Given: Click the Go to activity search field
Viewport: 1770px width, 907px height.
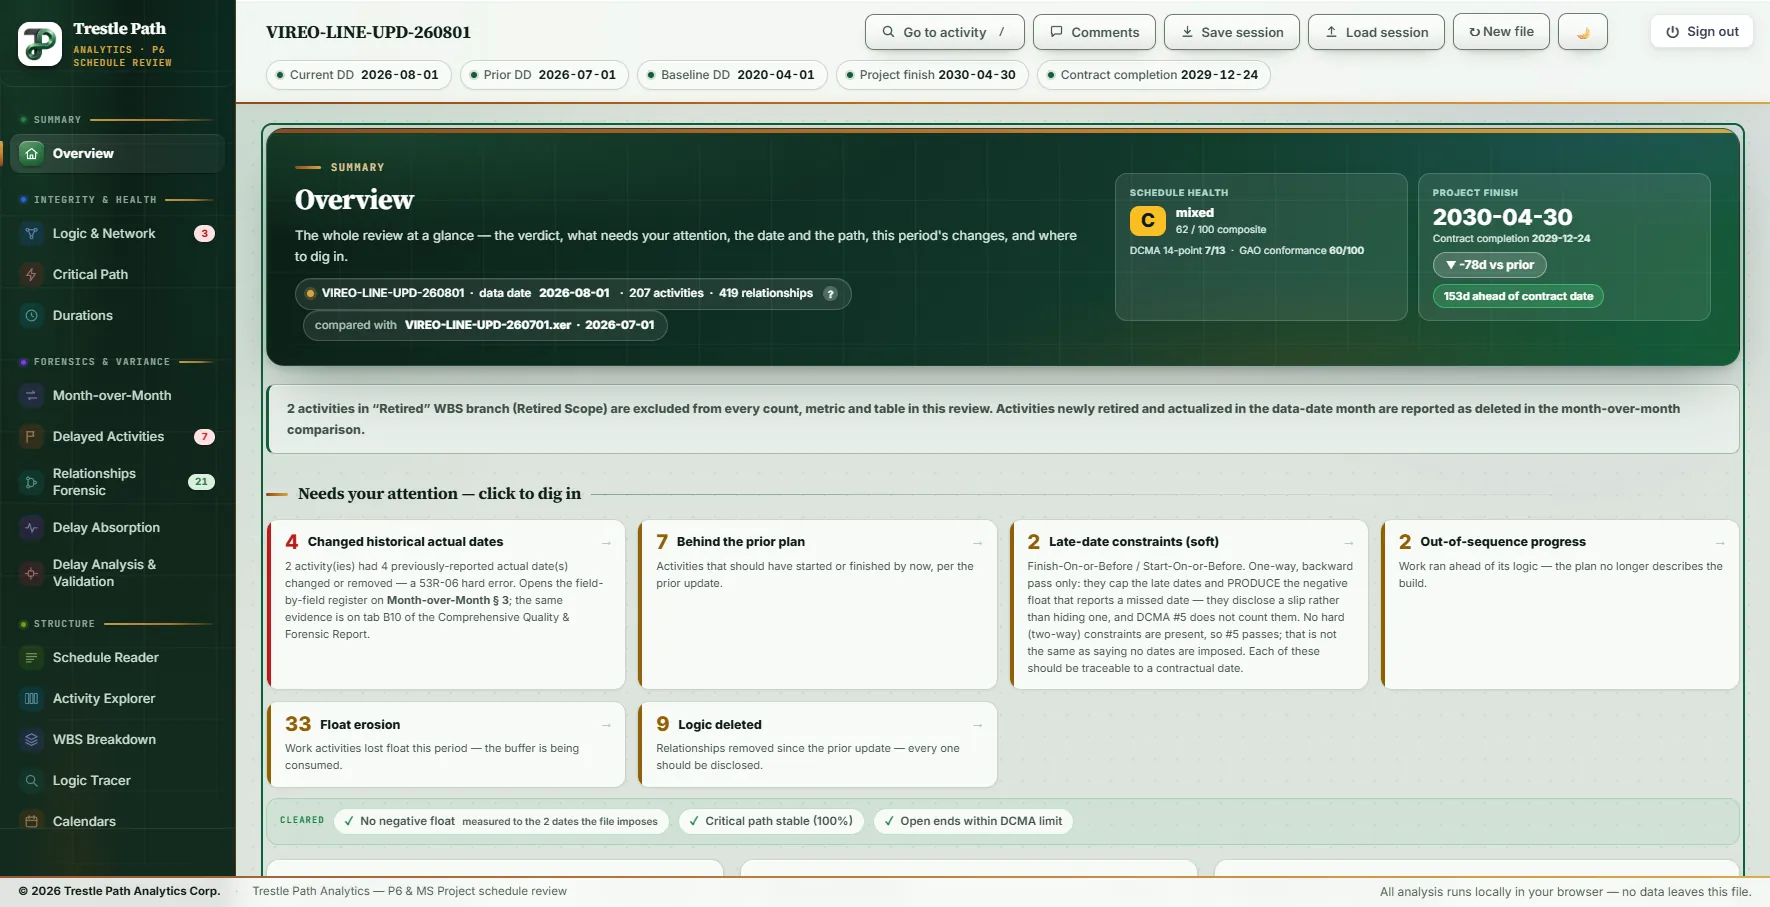Looking at the screenshot, I should (945, 32).
